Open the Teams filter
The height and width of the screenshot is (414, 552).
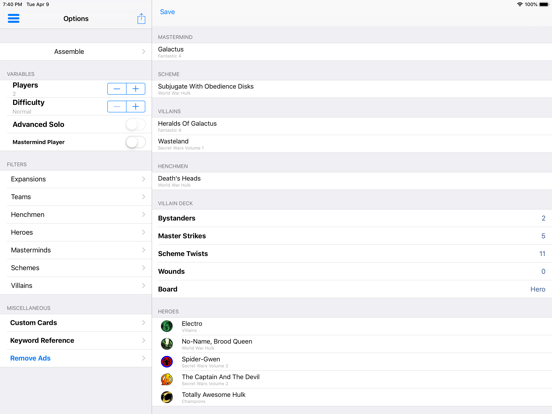click(x=76, y=197)
